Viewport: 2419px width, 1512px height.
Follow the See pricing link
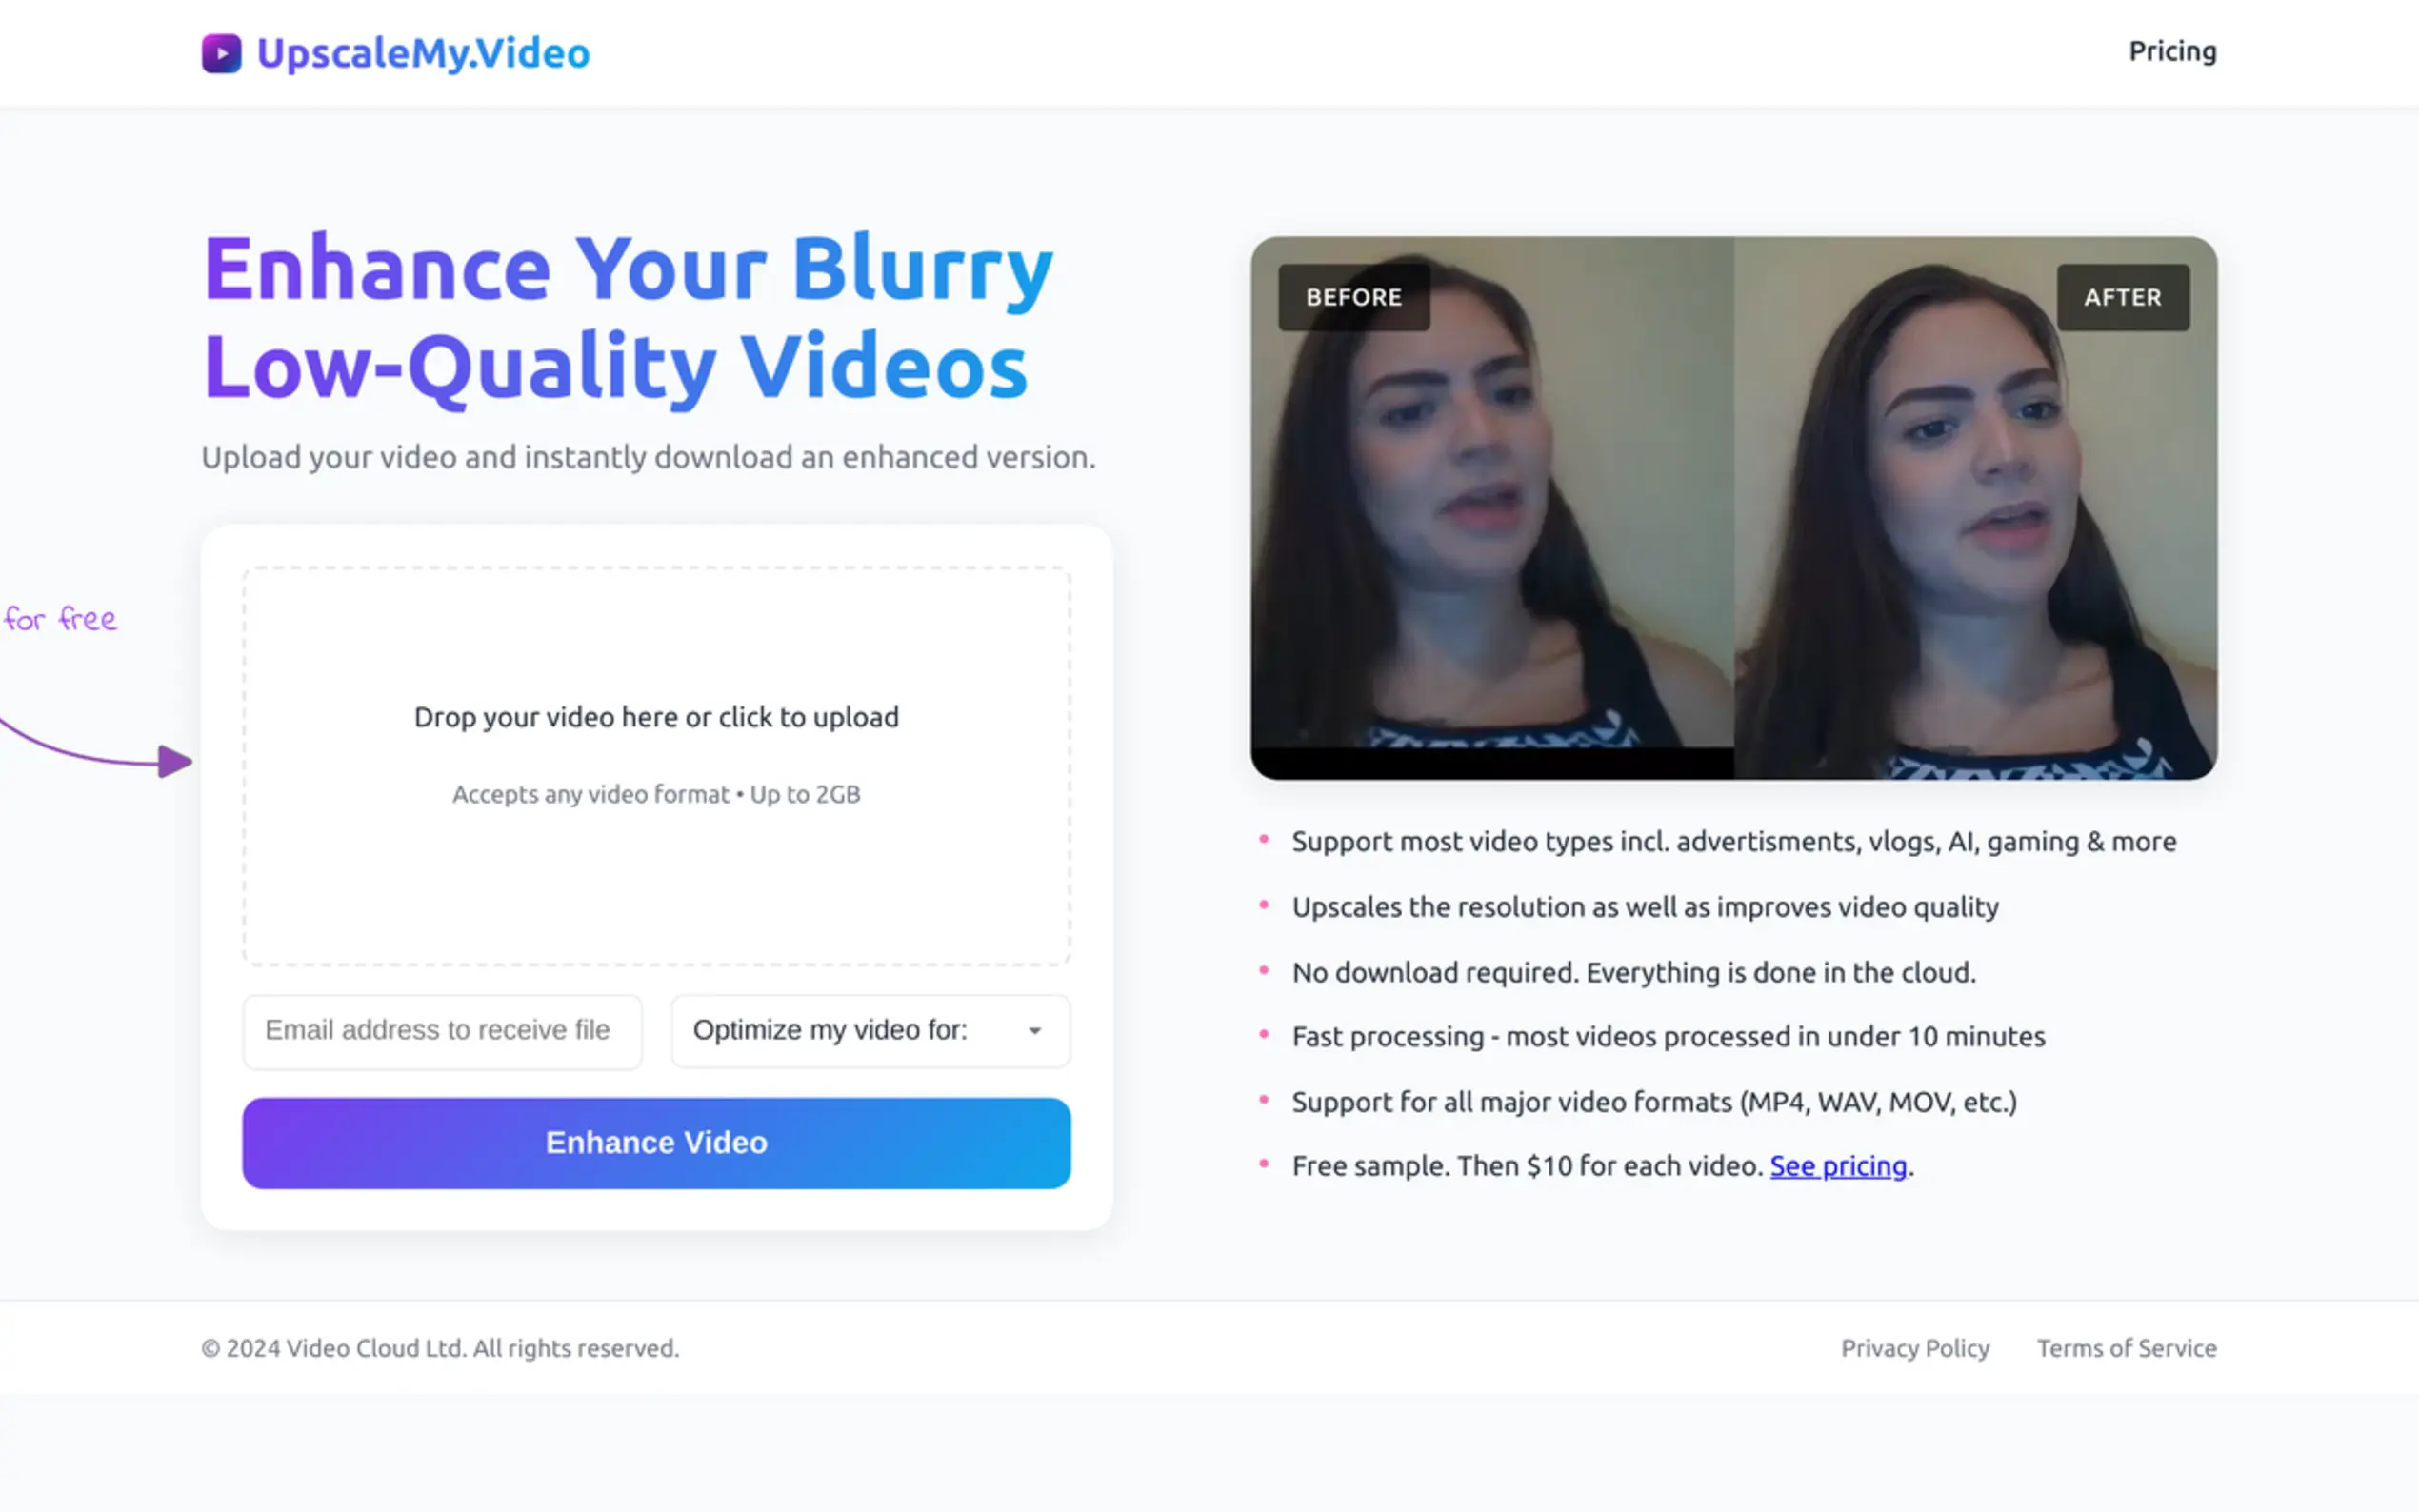pos(1838,1166)
